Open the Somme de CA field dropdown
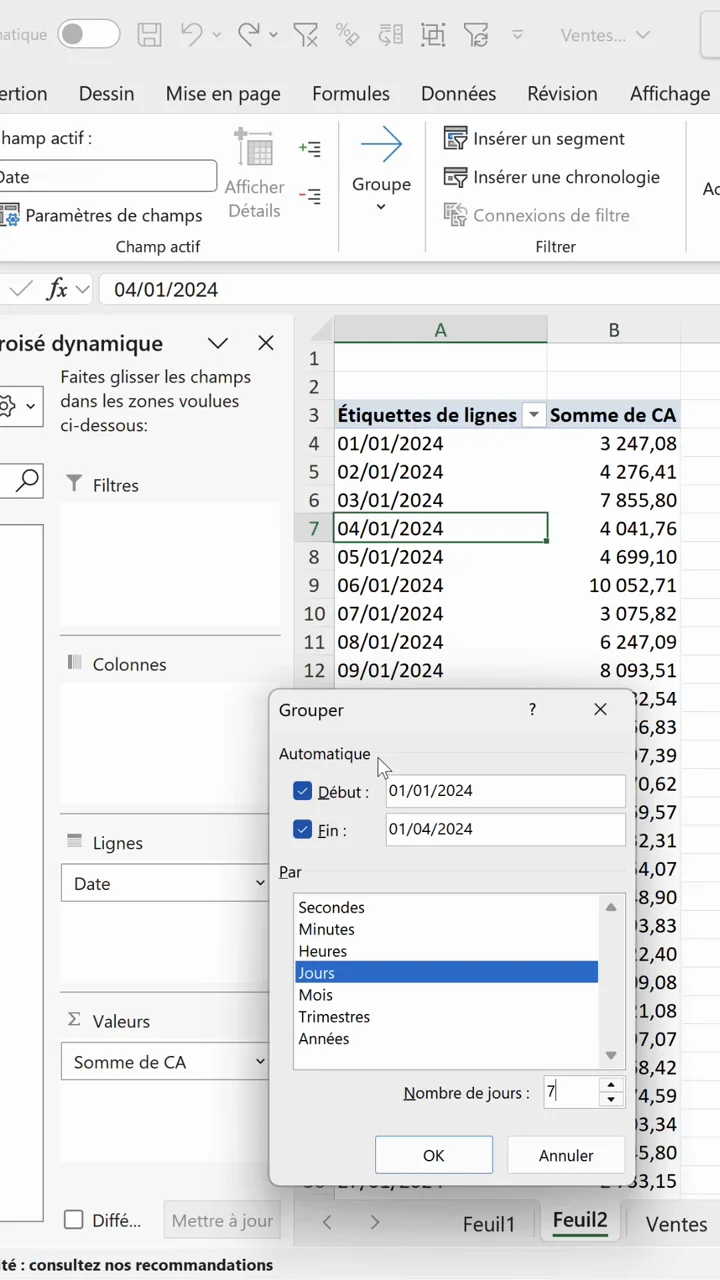 pyautogui.click(x=261, y=1062)
